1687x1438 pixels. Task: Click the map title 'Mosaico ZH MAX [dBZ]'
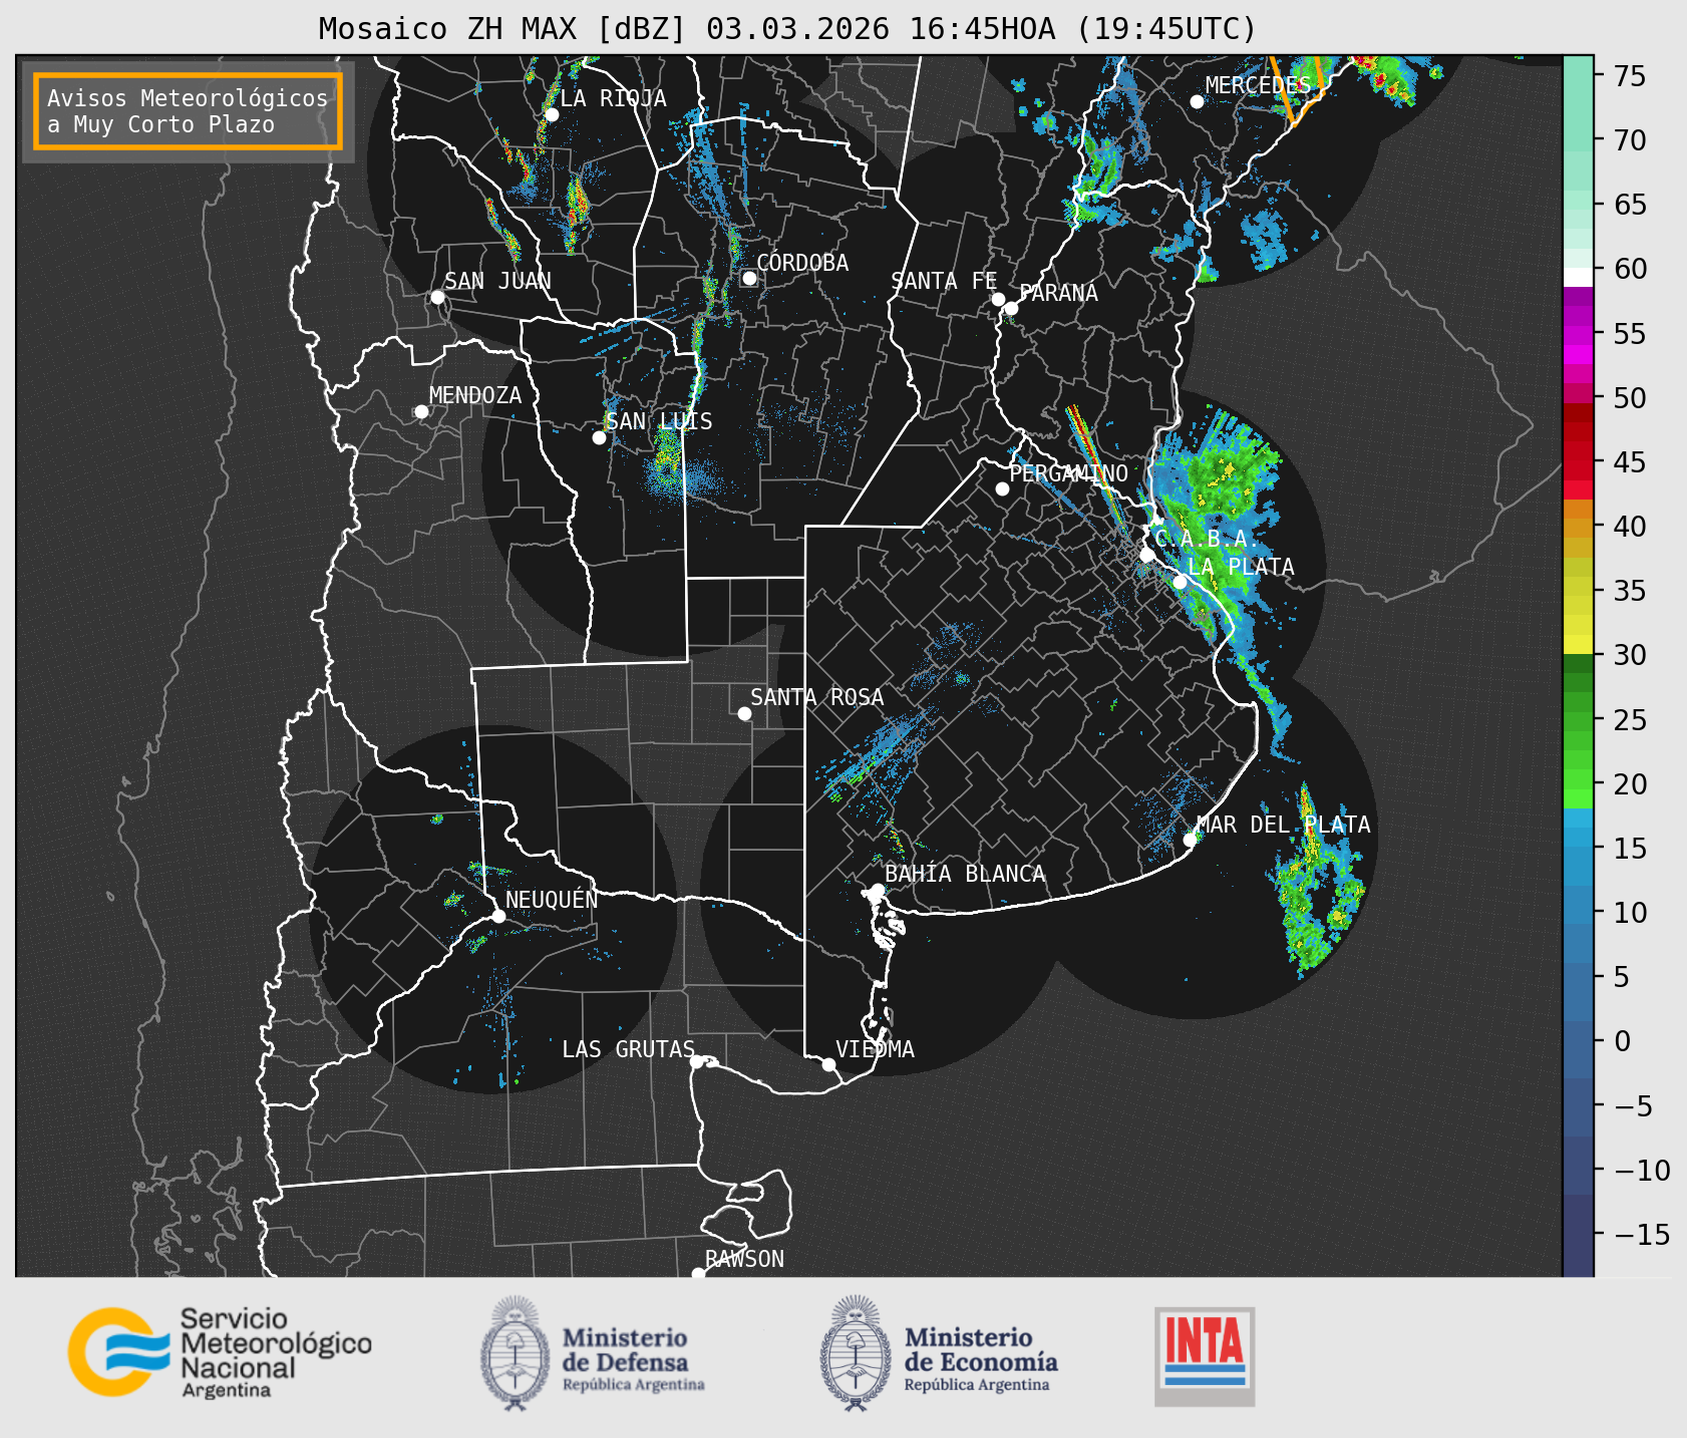point(503,29)
